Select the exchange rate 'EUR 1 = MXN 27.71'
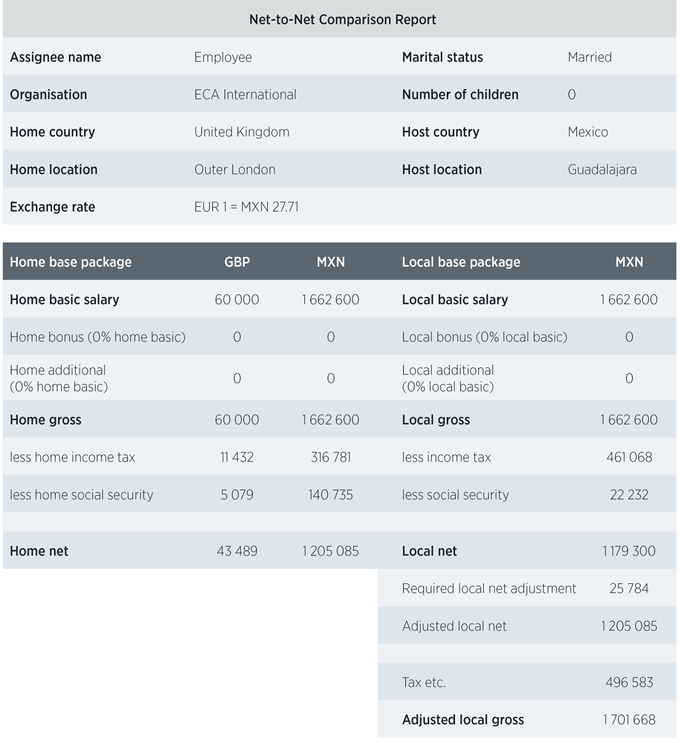680x743 pixels. 248,207
